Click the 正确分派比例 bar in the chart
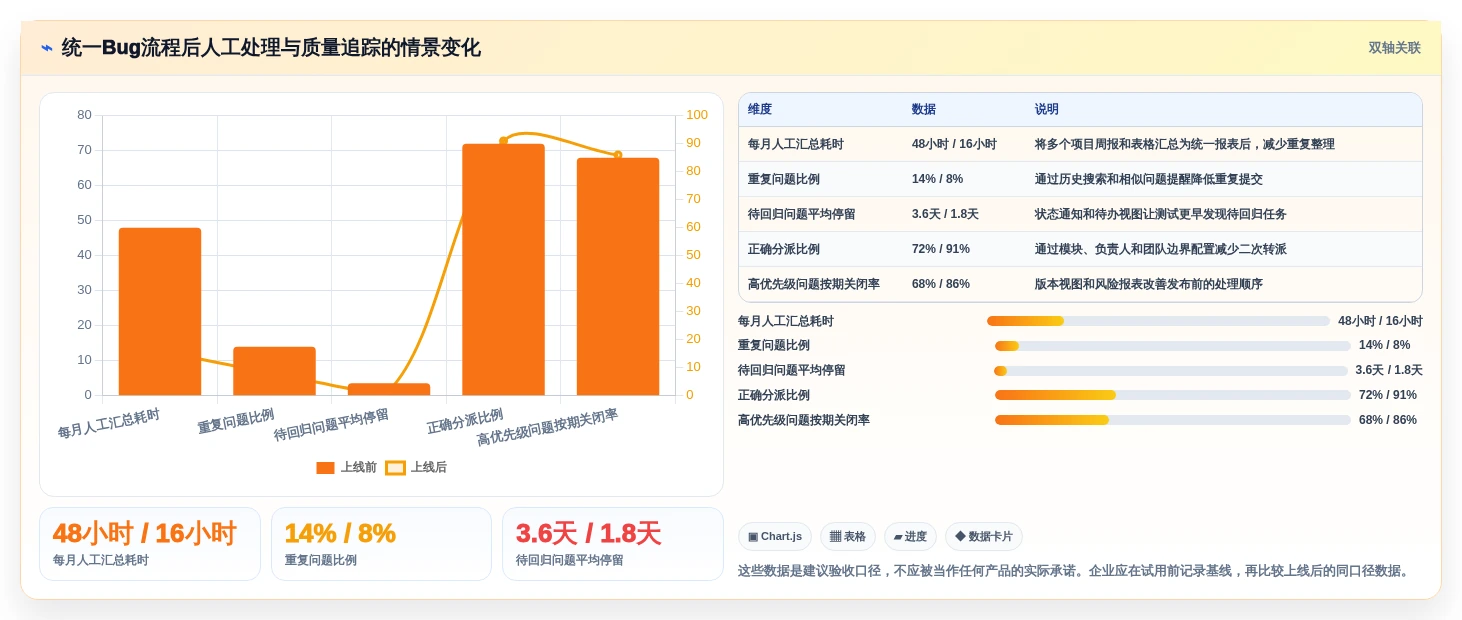The height and width of the screenshot is (620, 1462). [x=503, y=269]
